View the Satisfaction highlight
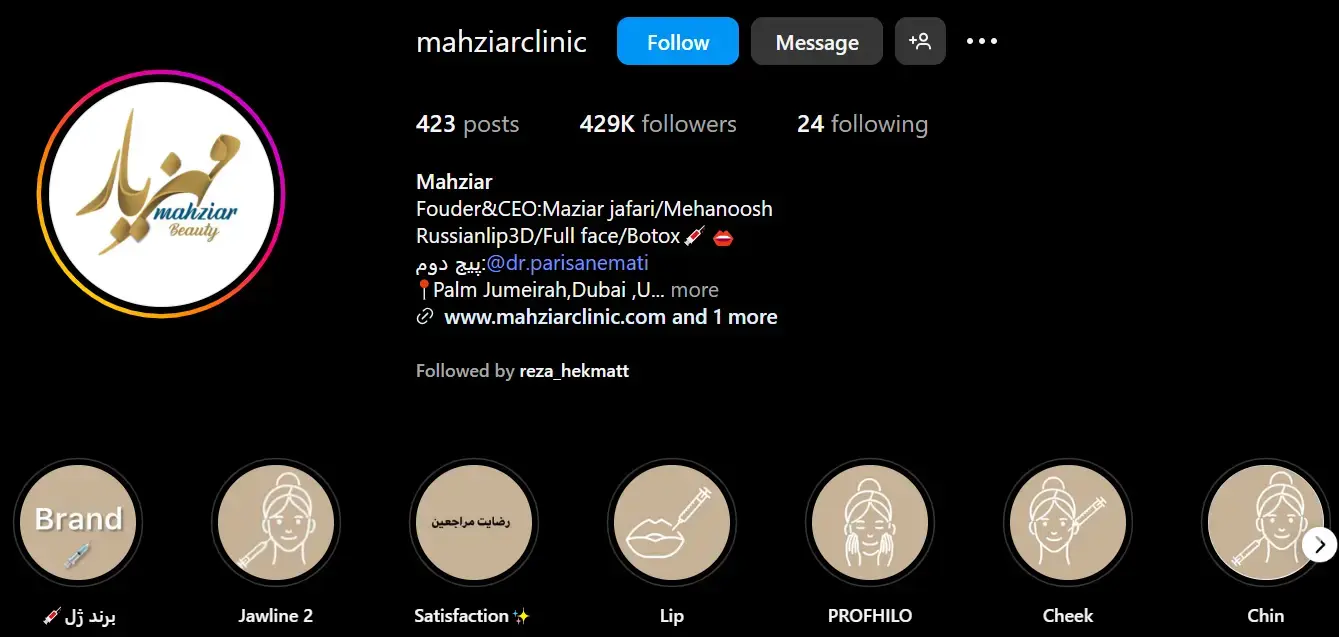Viewport: 1339px width, 637px height. click(x=474, y=522)
